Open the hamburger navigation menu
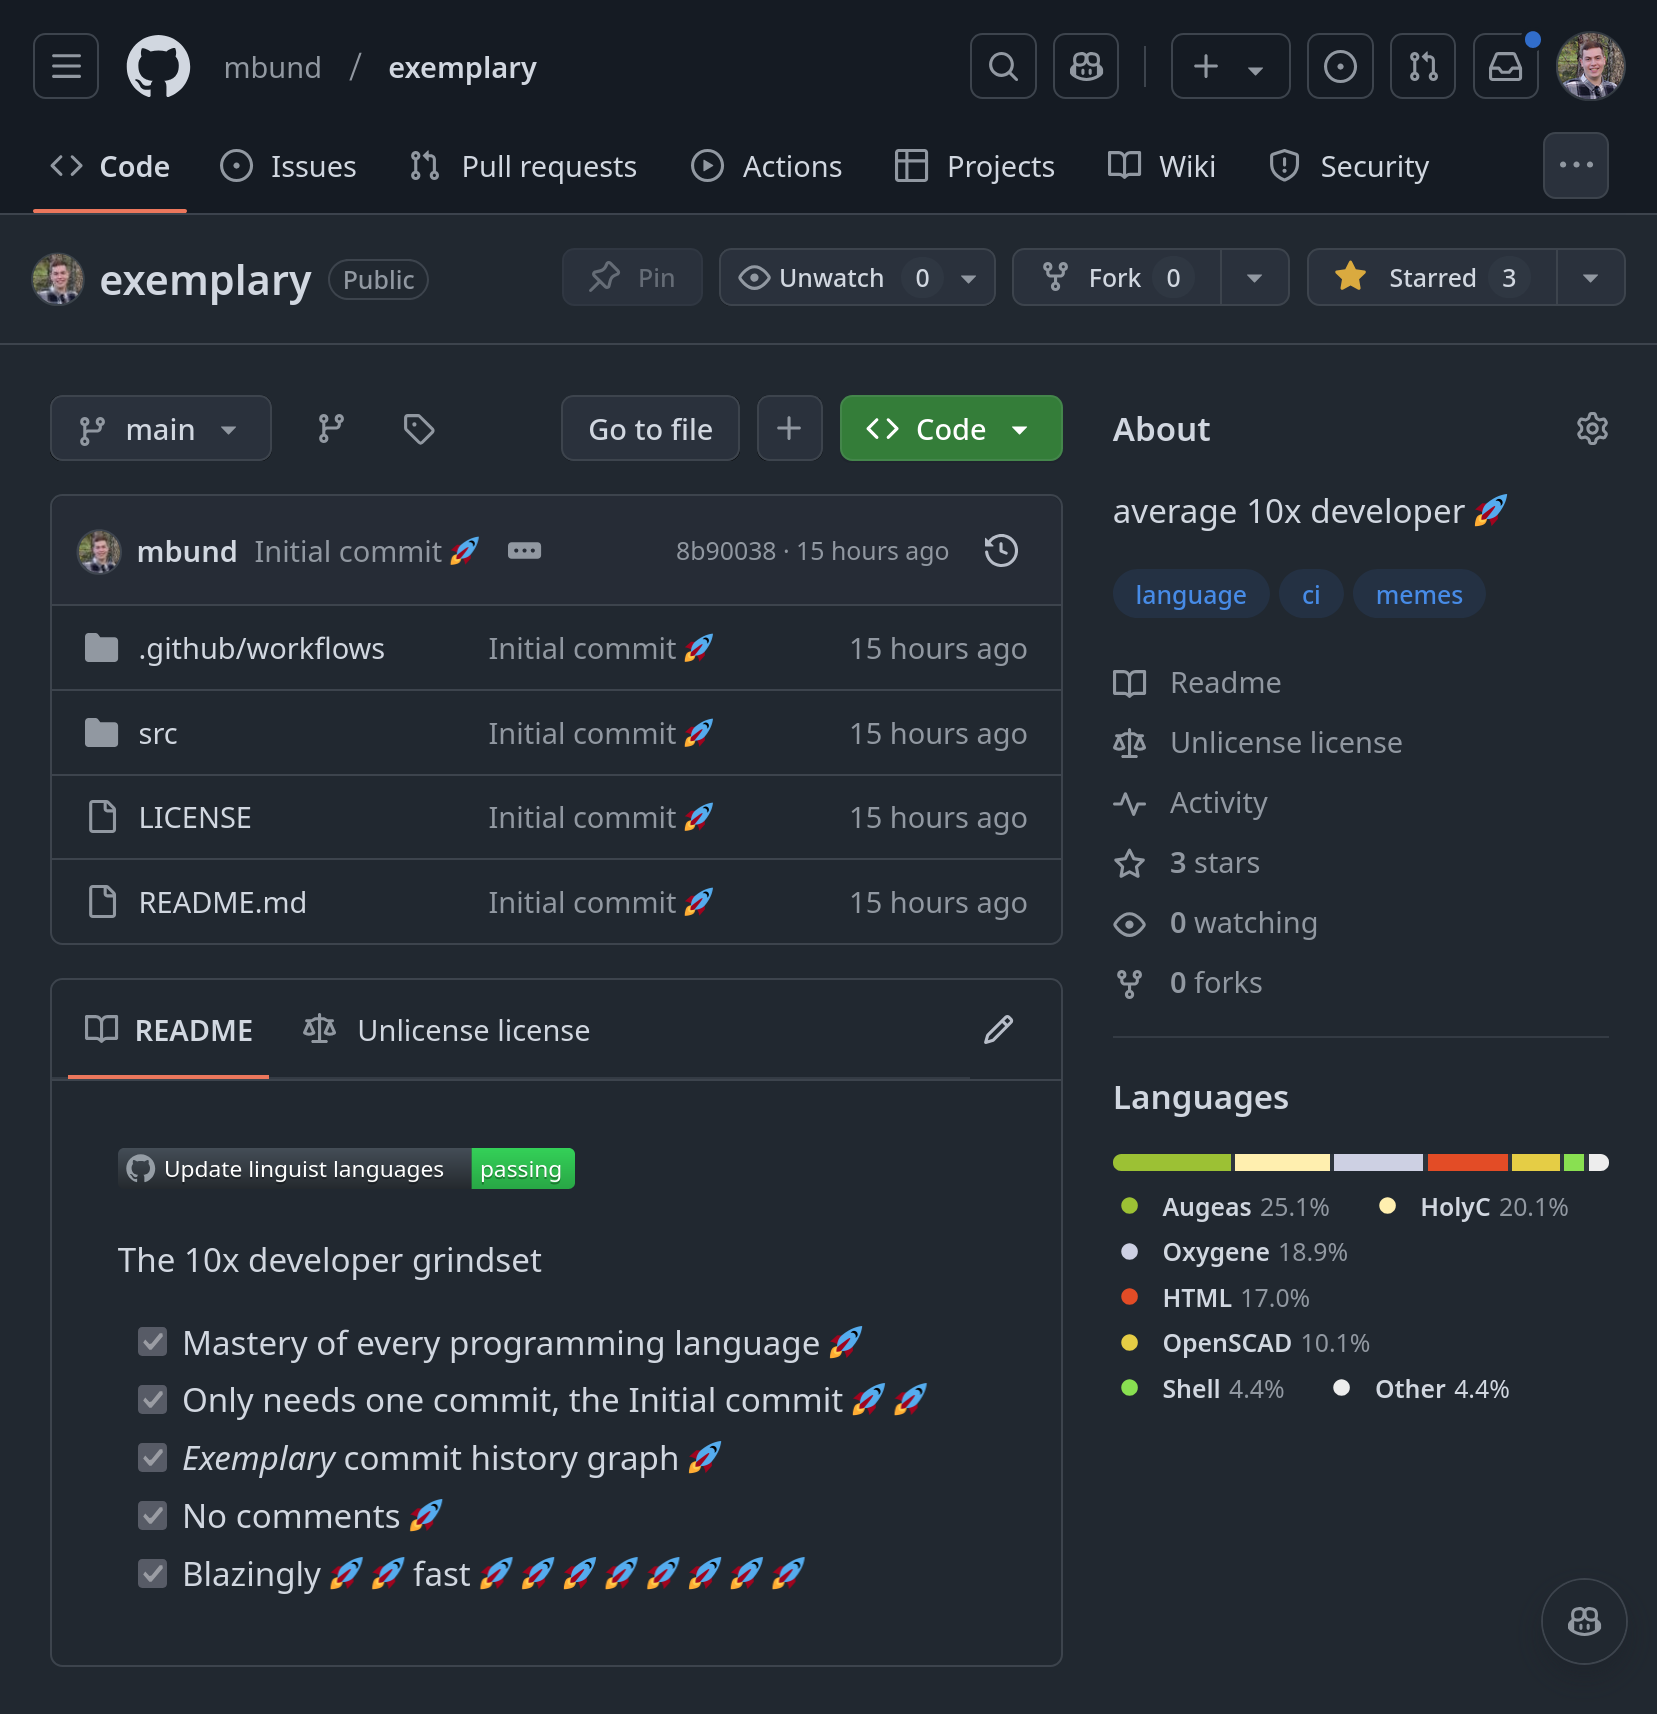 [66, 67]
